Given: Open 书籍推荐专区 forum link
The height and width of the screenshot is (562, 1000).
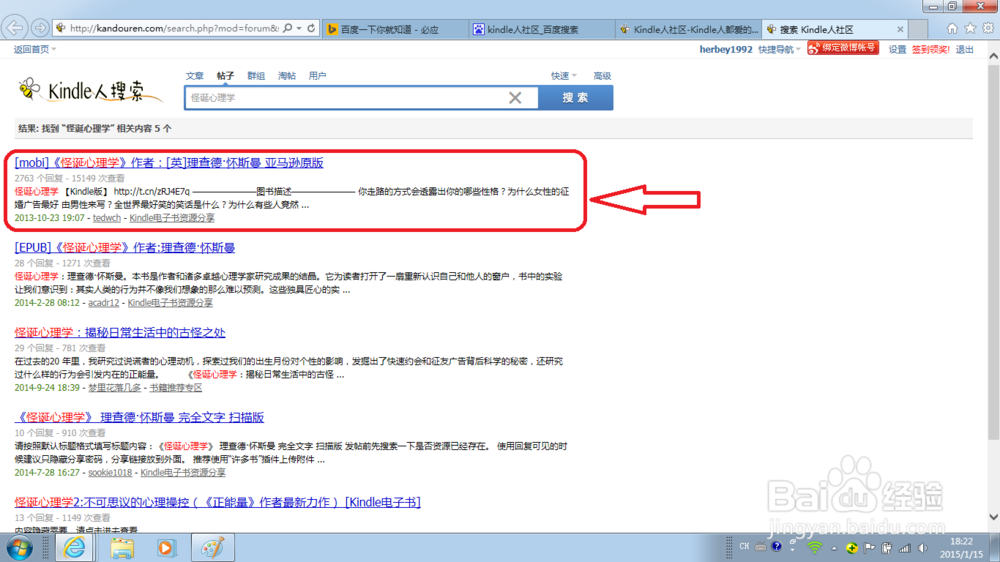Looking at the screenshot, I should tap(175, 388).
